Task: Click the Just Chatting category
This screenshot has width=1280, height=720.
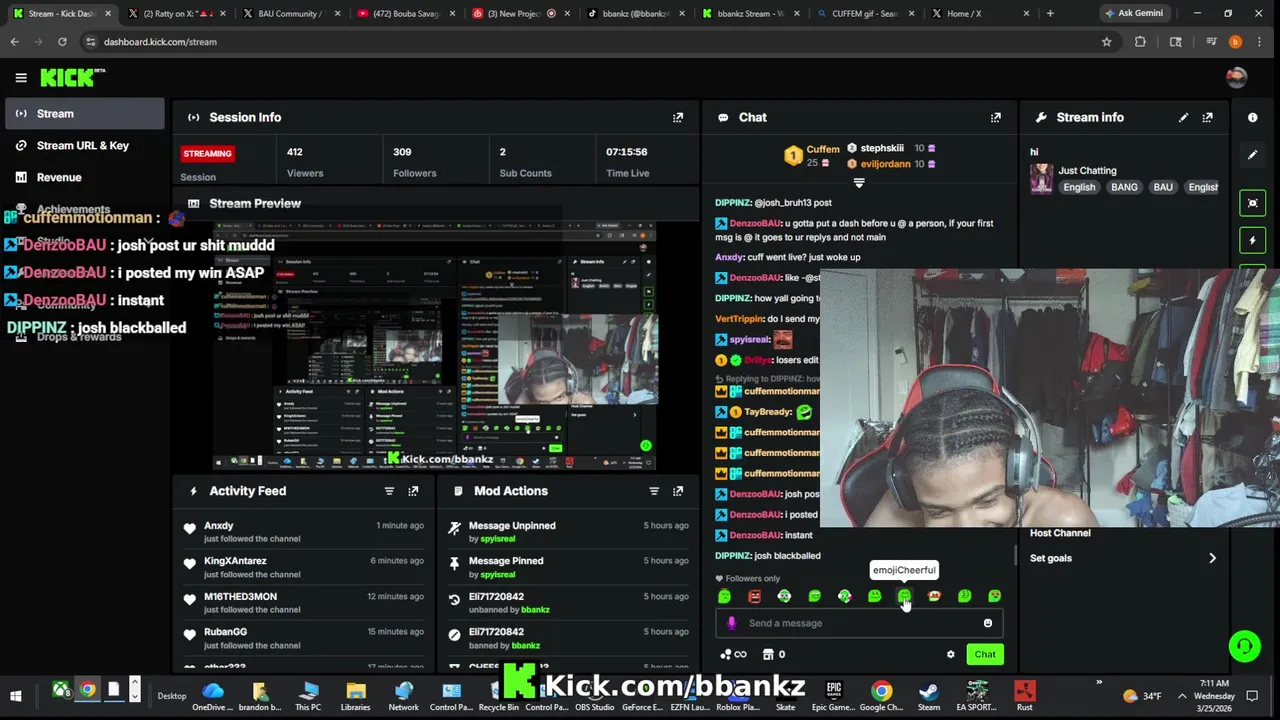Action: pyautogui.click(x=1087, y=170)
